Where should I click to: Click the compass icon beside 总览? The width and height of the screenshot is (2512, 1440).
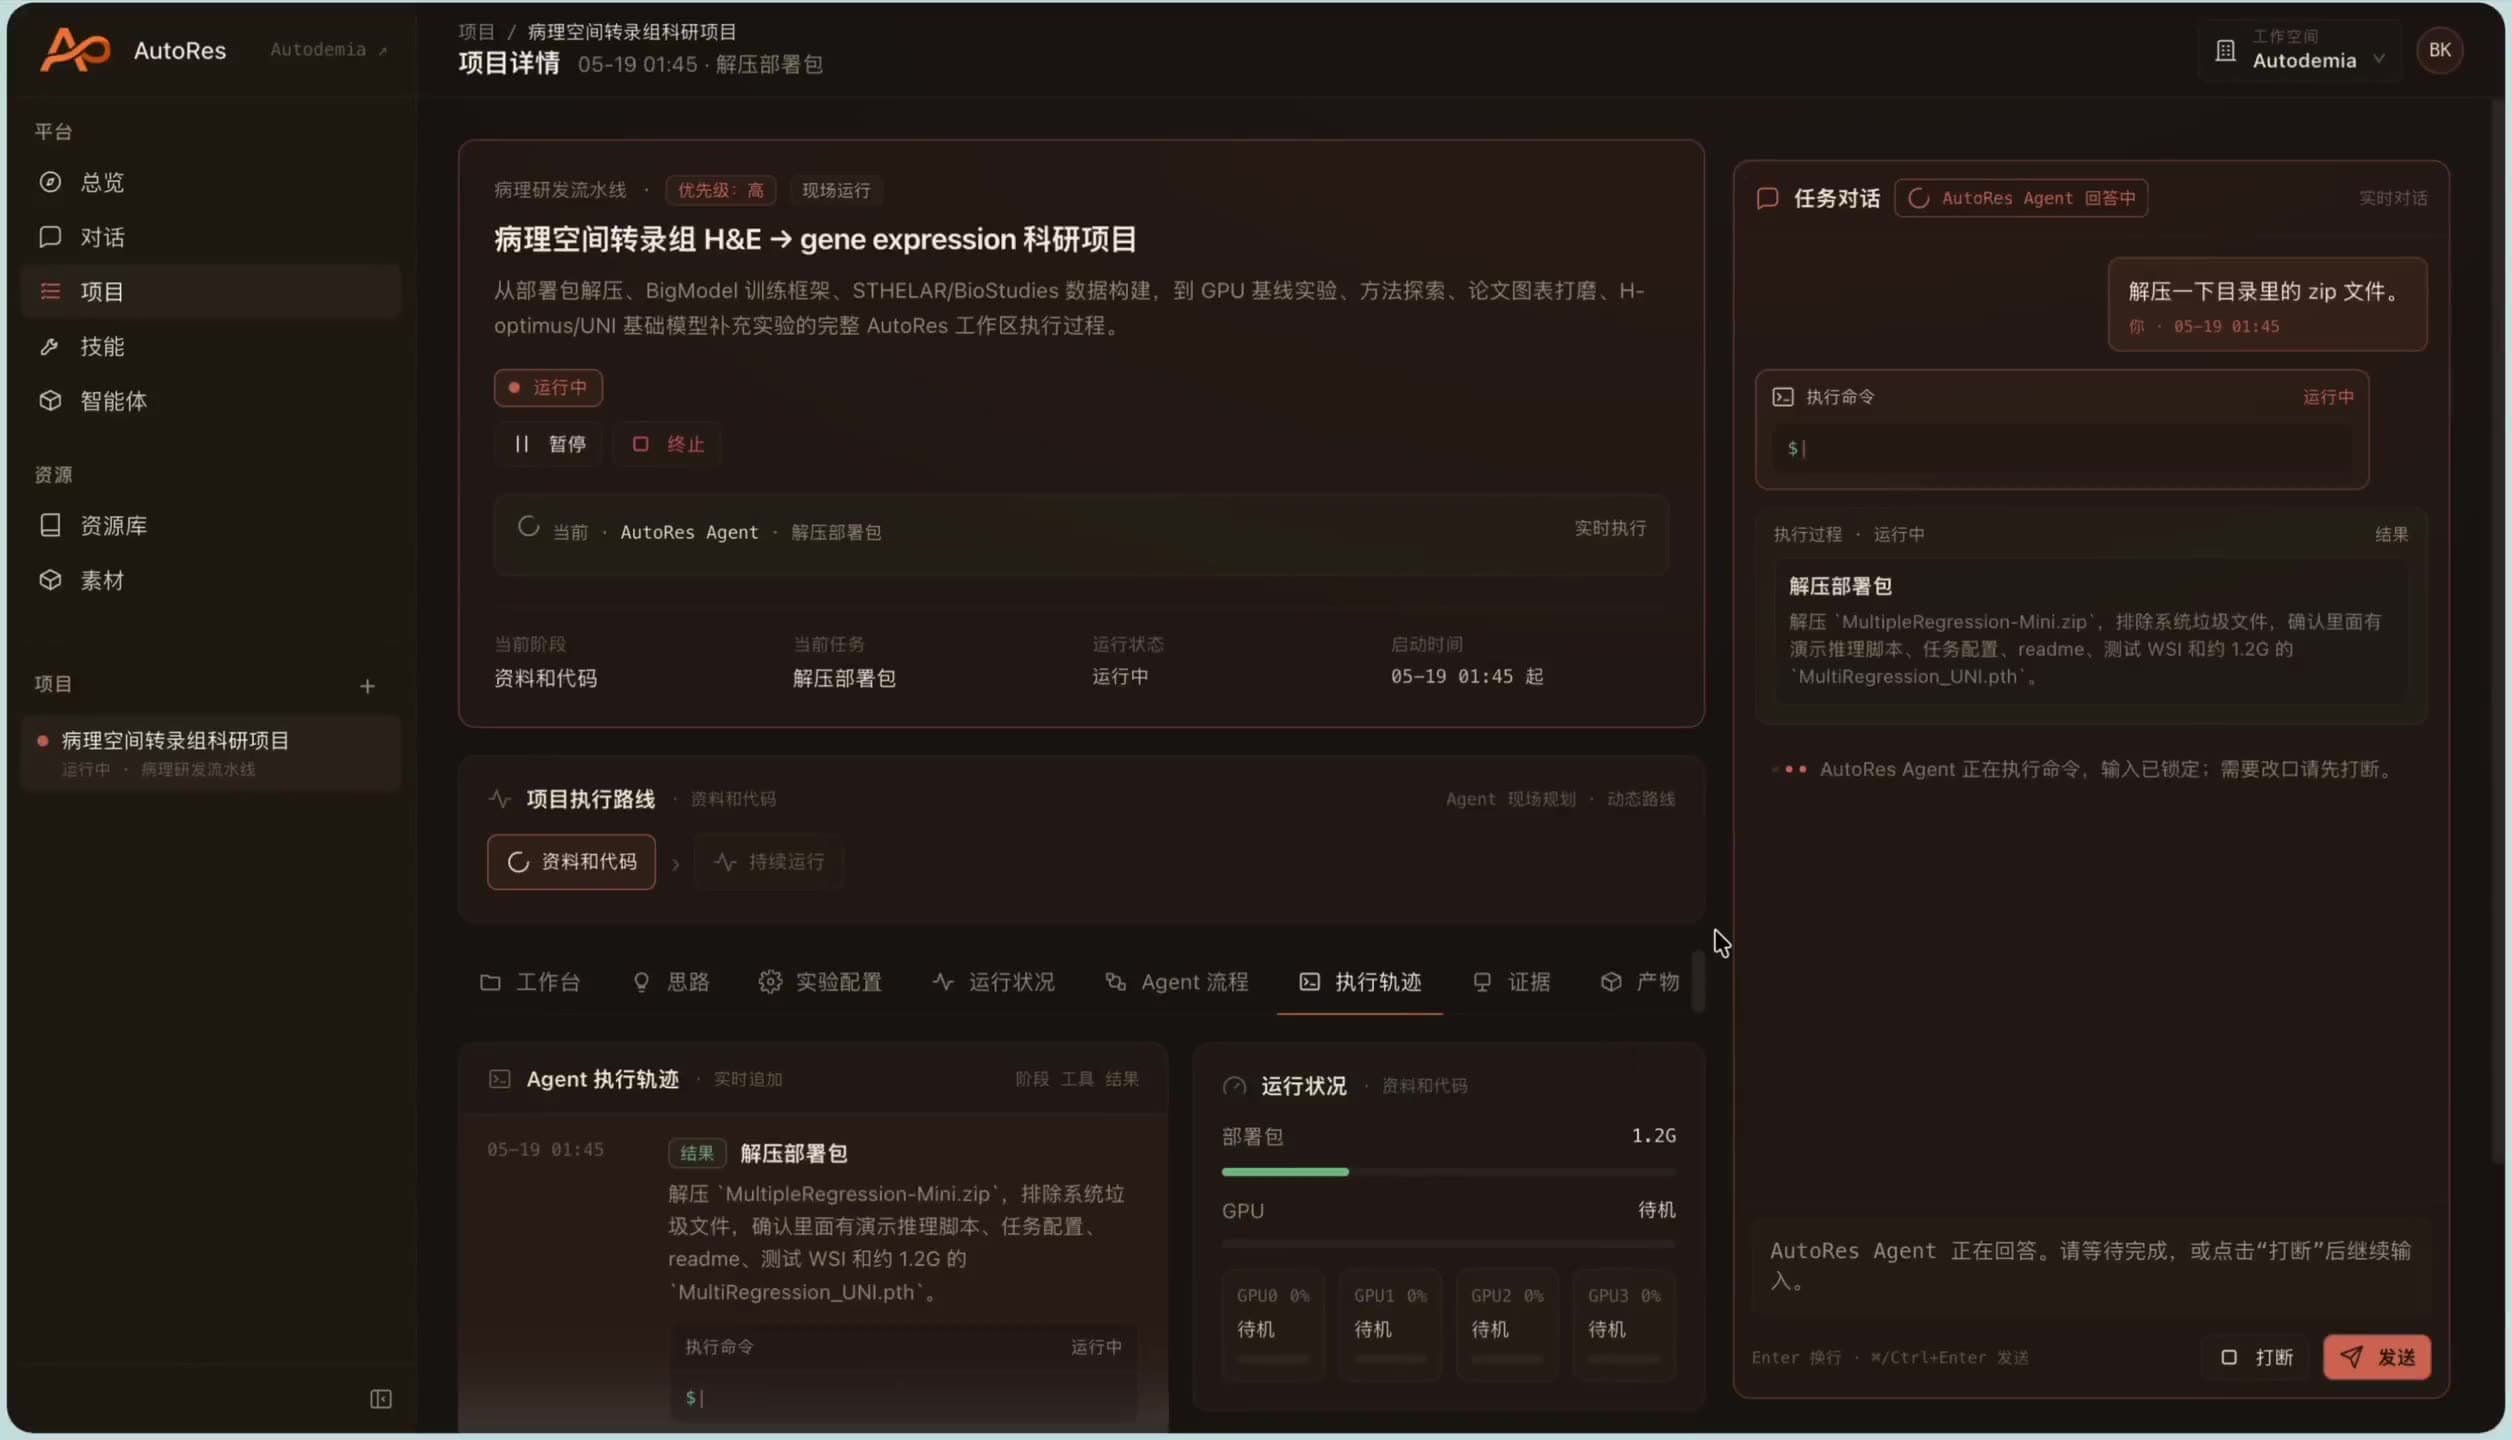pyautogui.click(x=50, y=182)
